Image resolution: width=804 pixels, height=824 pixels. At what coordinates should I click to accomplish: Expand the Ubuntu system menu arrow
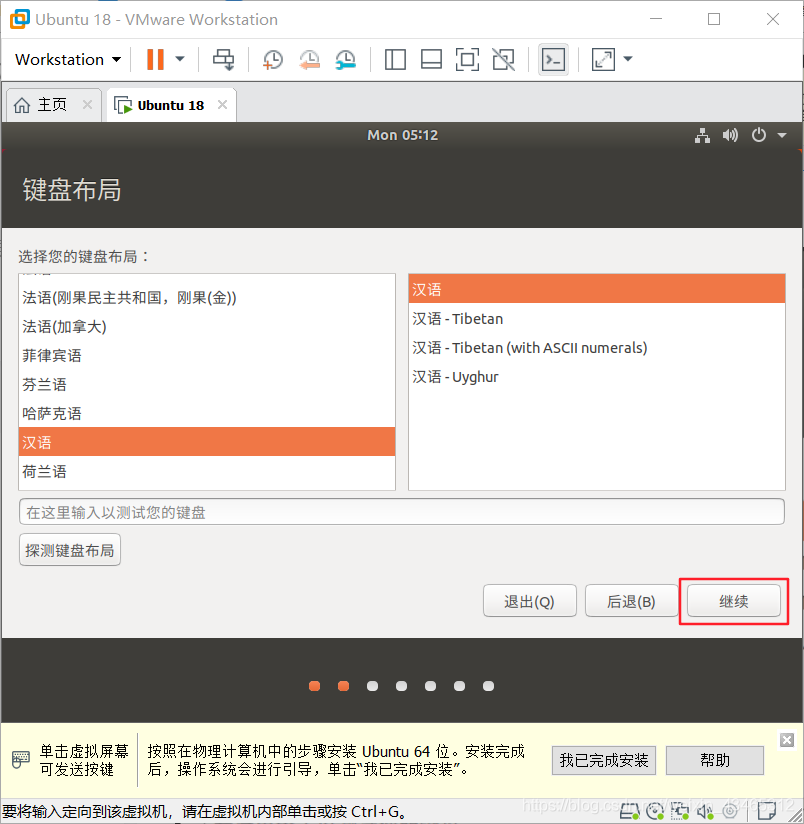tap(782, 135)
